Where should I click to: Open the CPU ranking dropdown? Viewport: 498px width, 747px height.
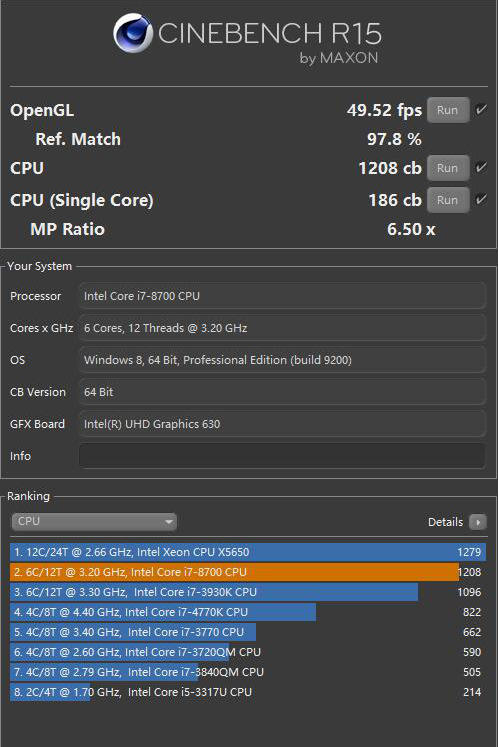click(x=94, y=522)
